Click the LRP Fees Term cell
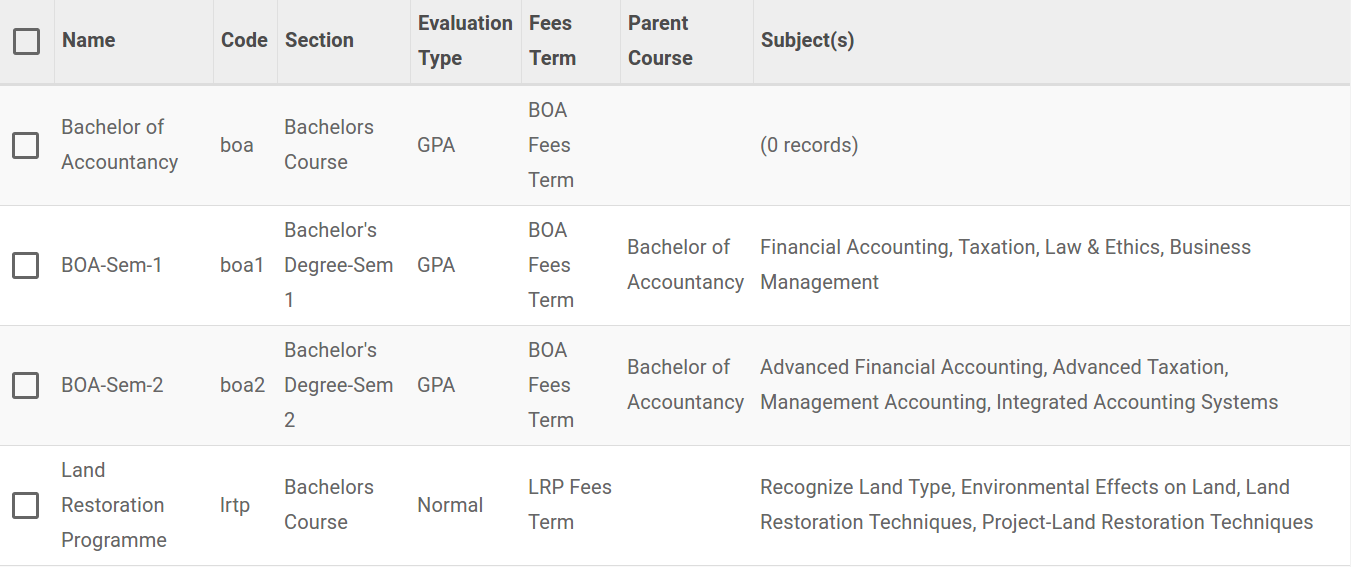 coord(570,505)
